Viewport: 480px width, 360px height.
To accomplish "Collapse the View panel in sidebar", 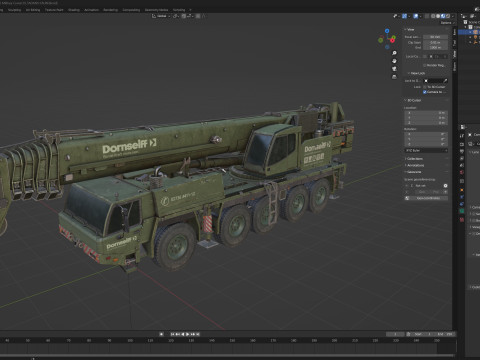I will (x=410, y=30).
